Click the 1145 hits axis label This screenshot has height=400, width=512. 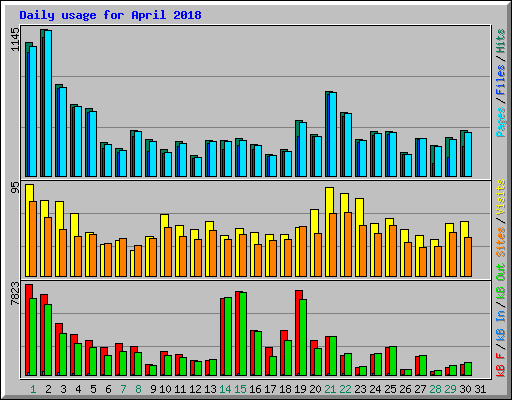point(15,40)
